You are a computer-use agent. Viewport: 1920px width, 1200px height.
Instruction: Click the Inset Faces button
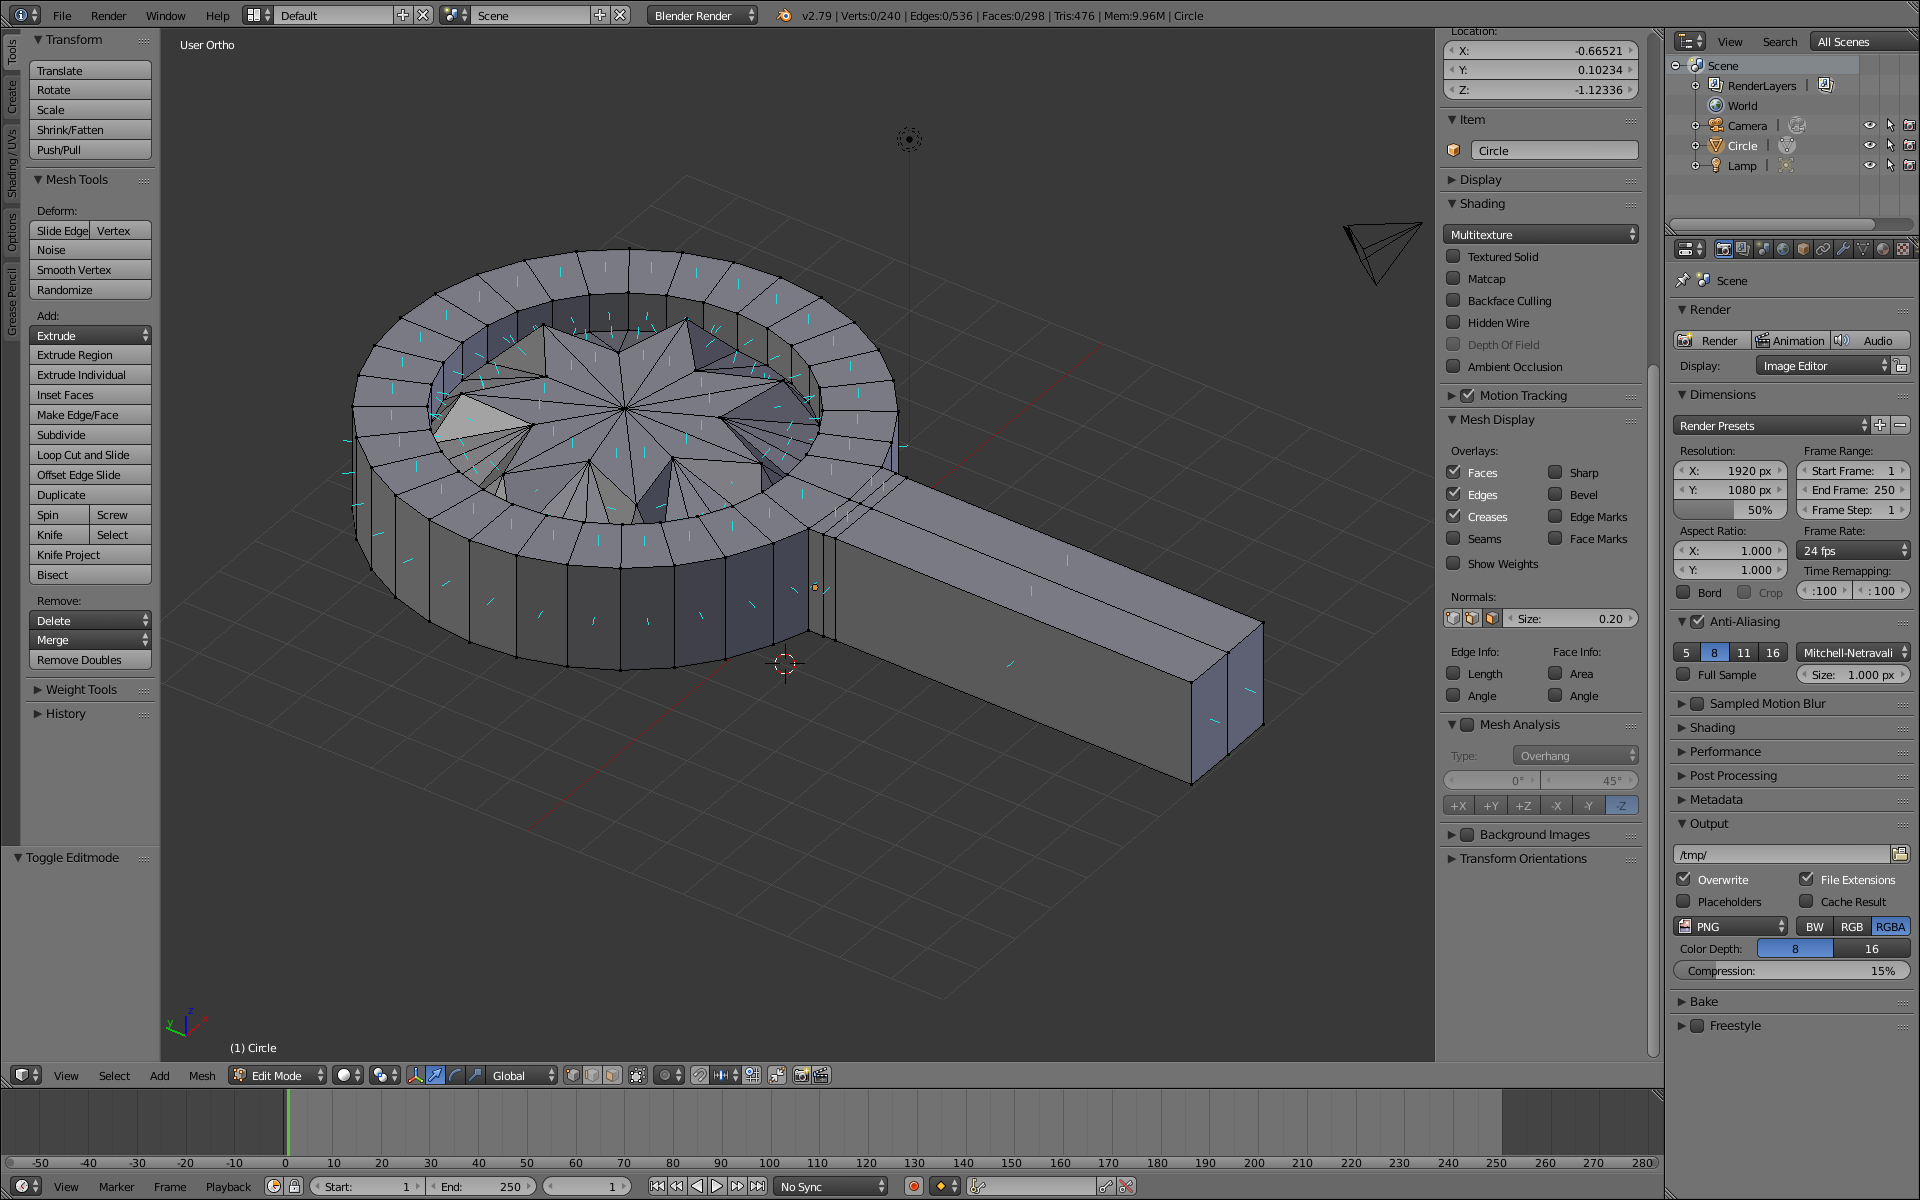coord(90,394)
